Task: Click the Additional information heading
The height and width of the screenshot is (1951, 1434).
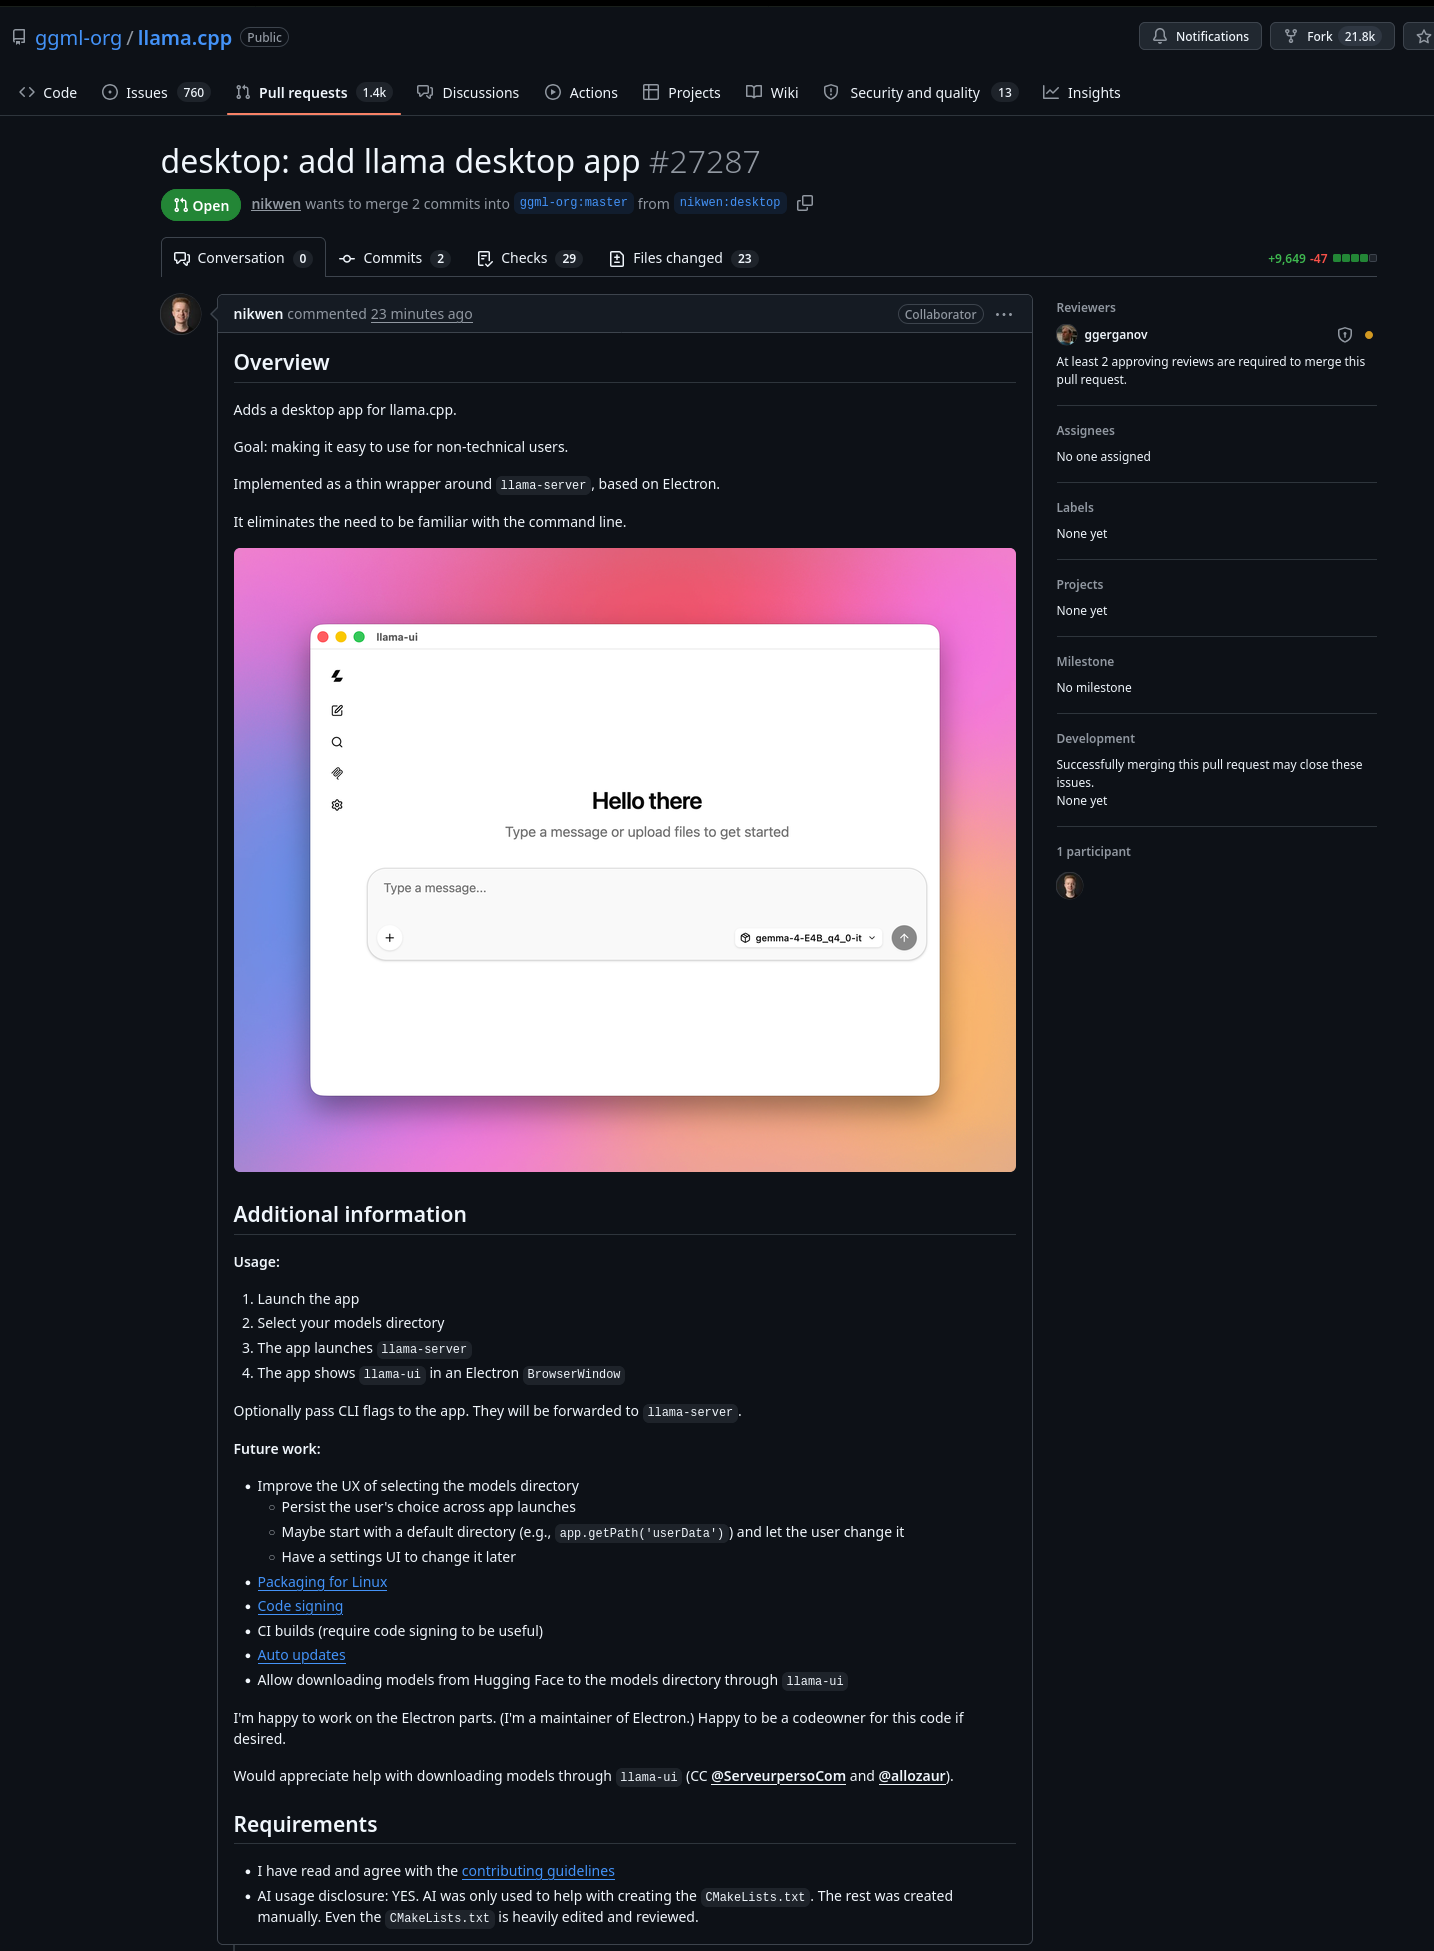Action: 350,1215
